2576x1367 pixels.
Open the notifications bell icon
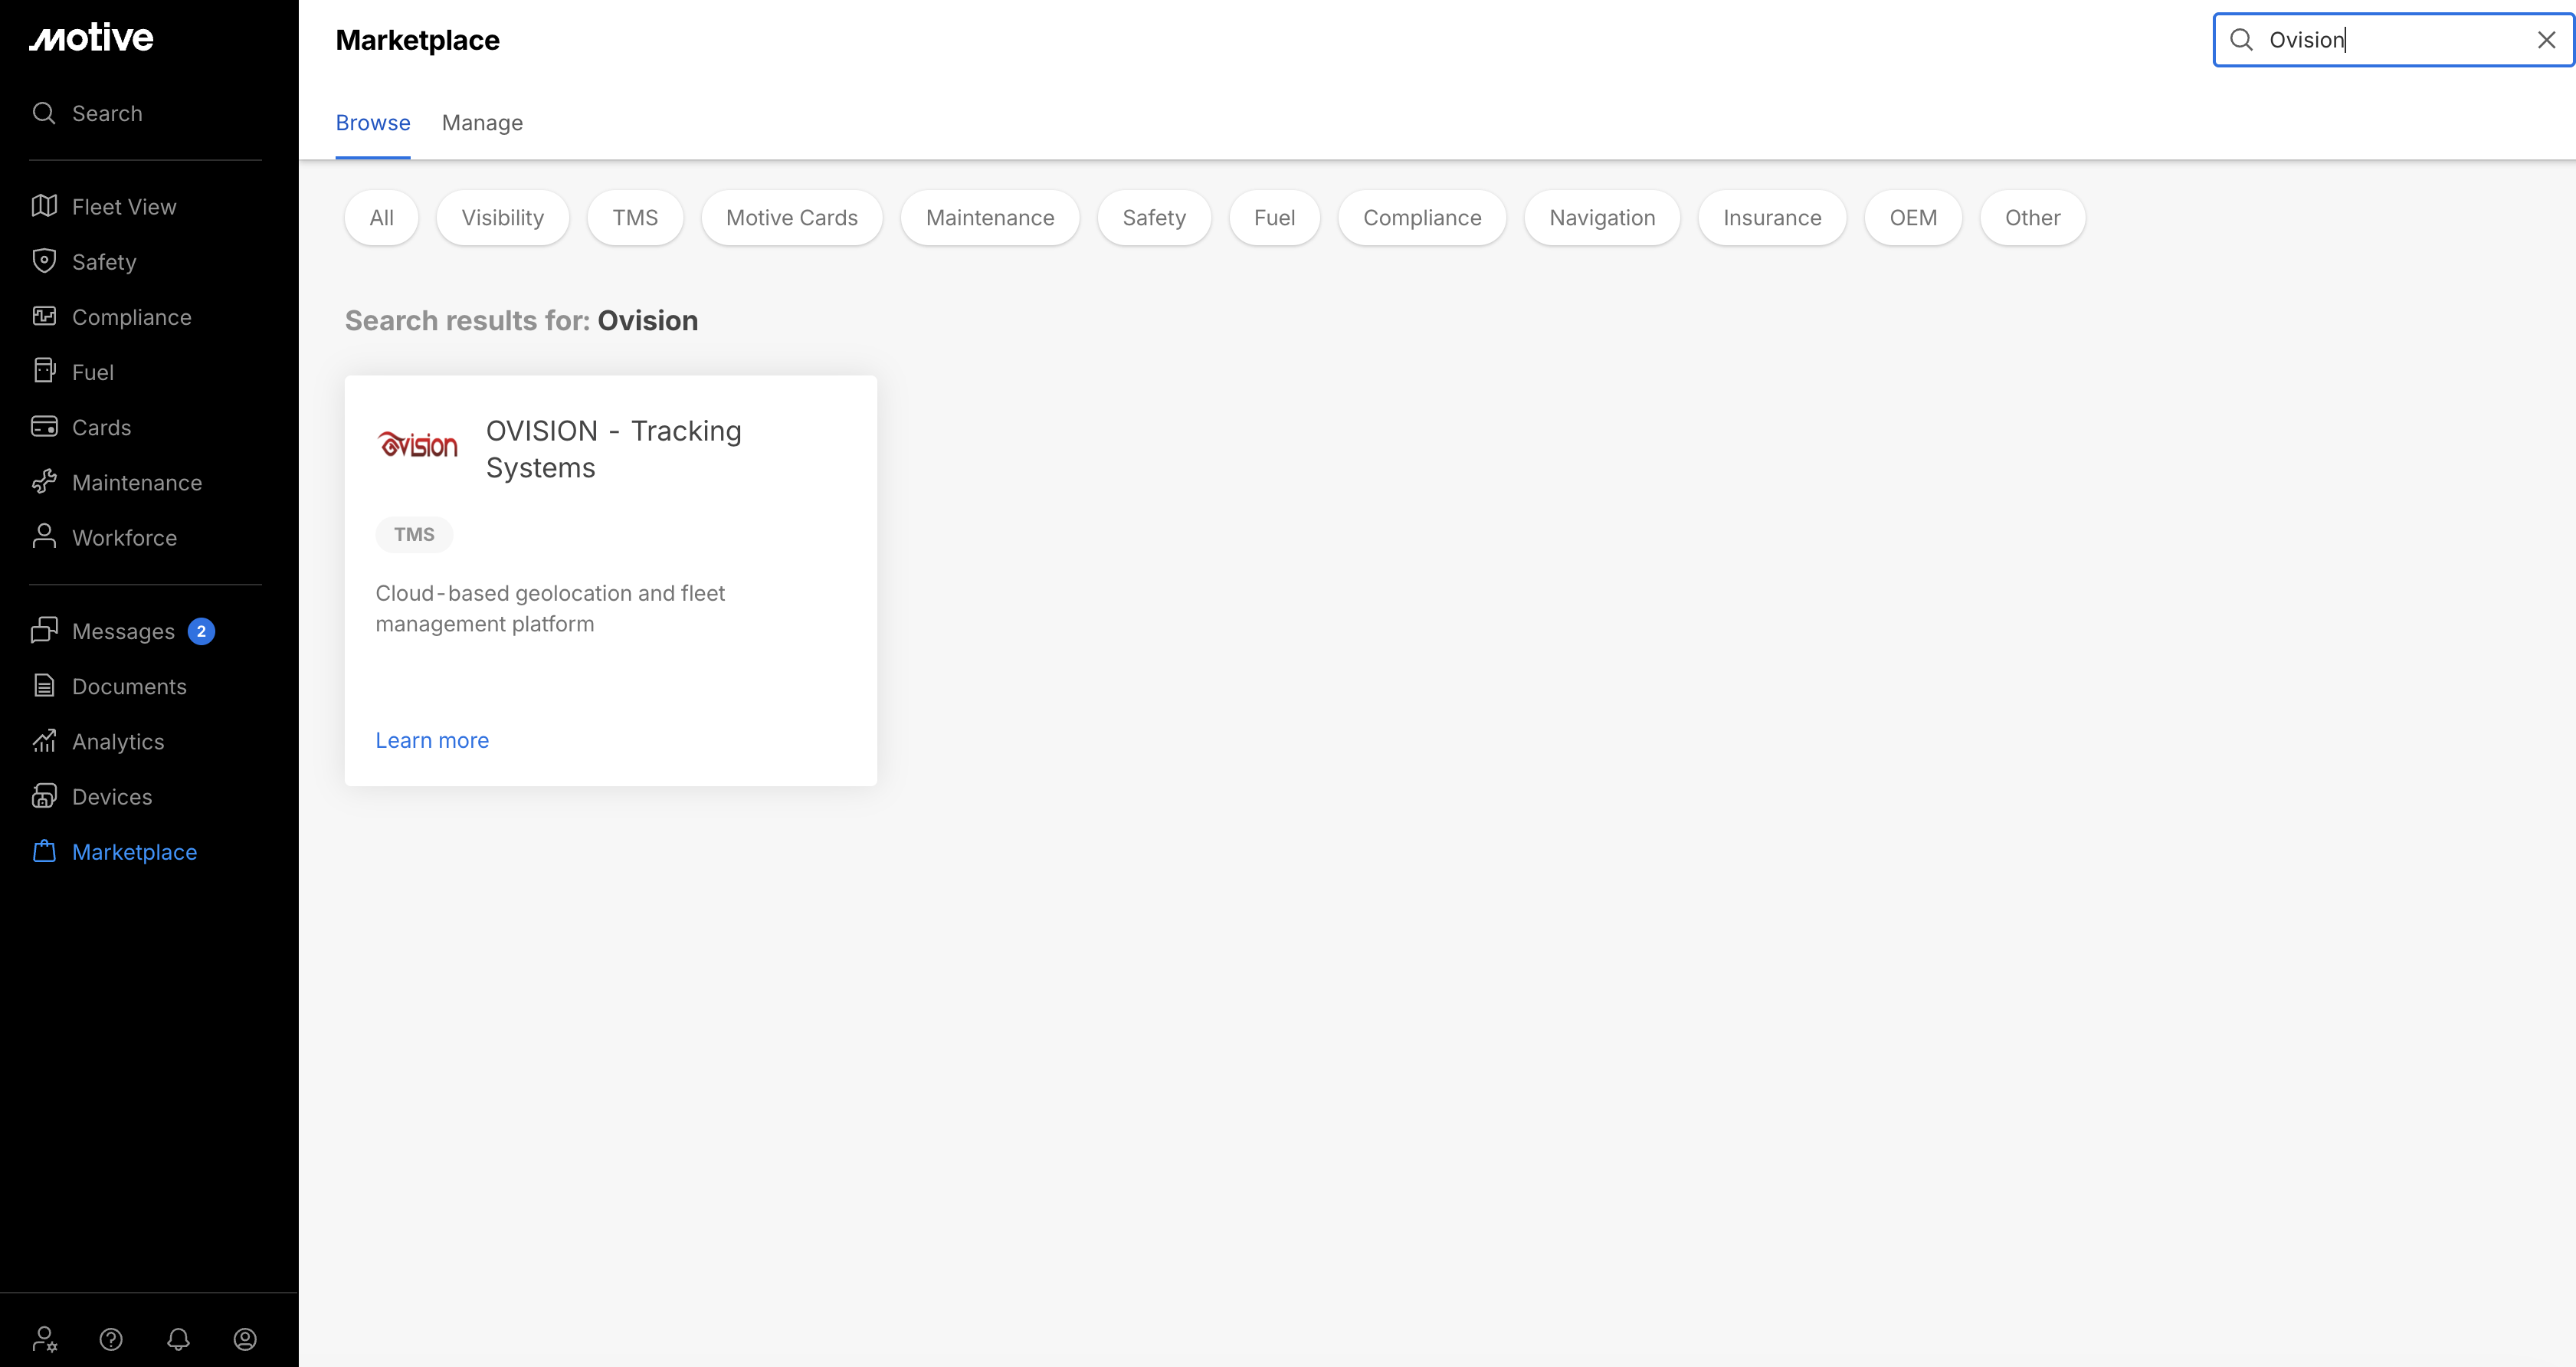(x=178, y=1339)
